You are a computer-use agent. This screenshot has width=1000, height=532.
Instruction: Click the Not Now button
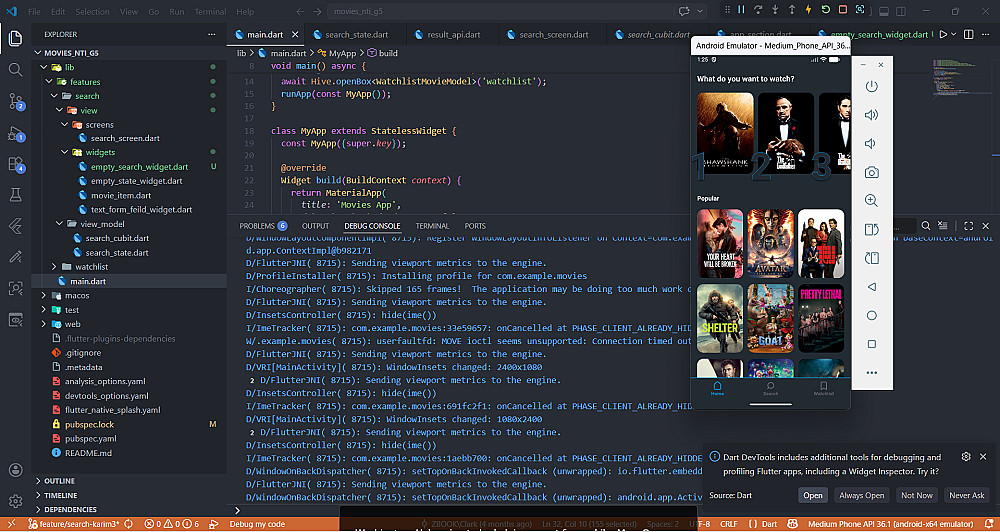(916, 495)
